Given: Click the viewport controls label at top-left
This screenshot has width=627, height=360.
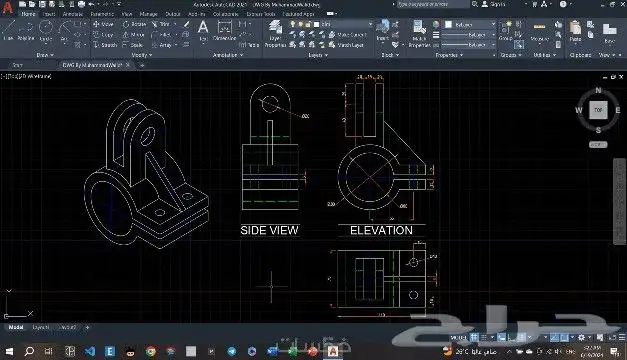Looking at the screenshot, I should tap(26, 76).
